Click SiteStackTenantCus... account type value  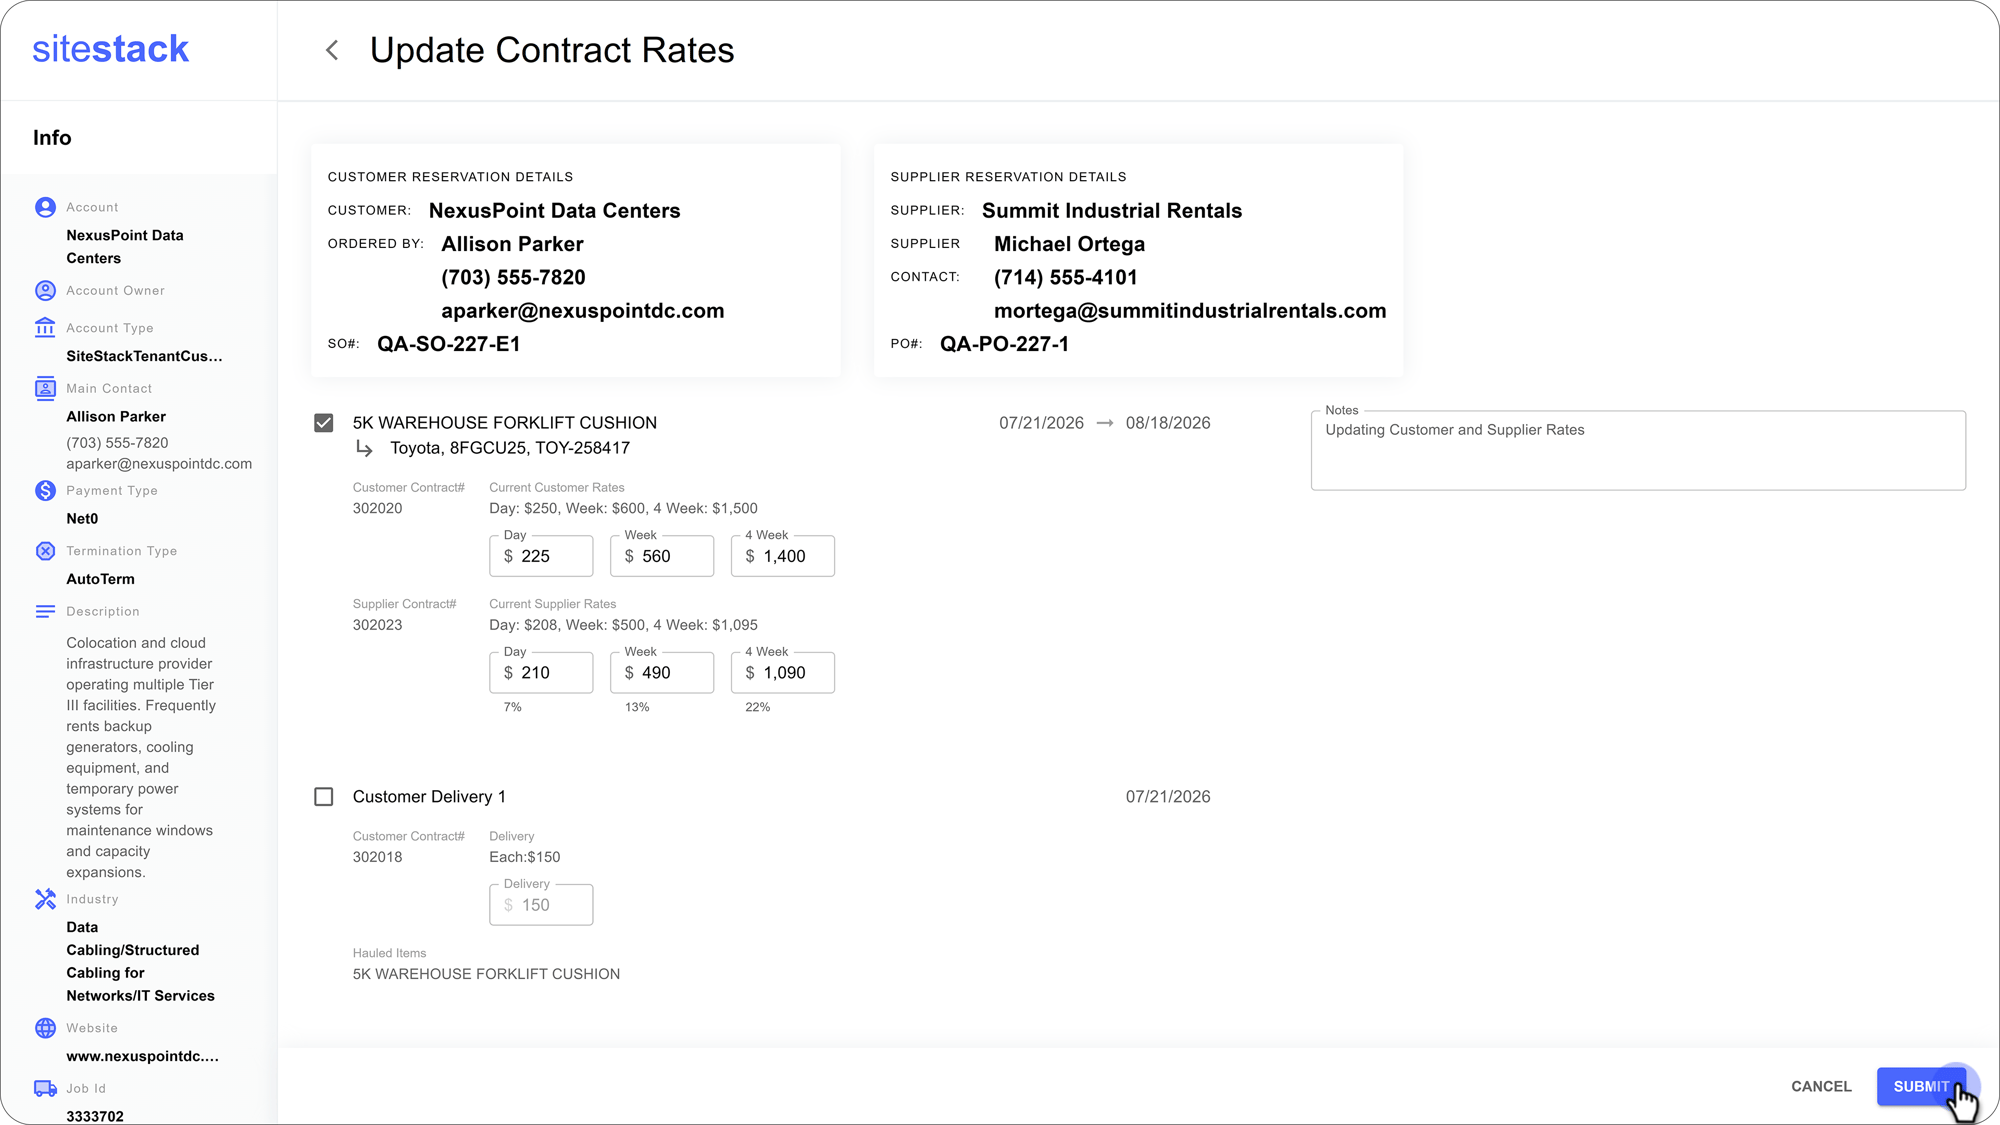pyautogui.click(x=144, y=356)
